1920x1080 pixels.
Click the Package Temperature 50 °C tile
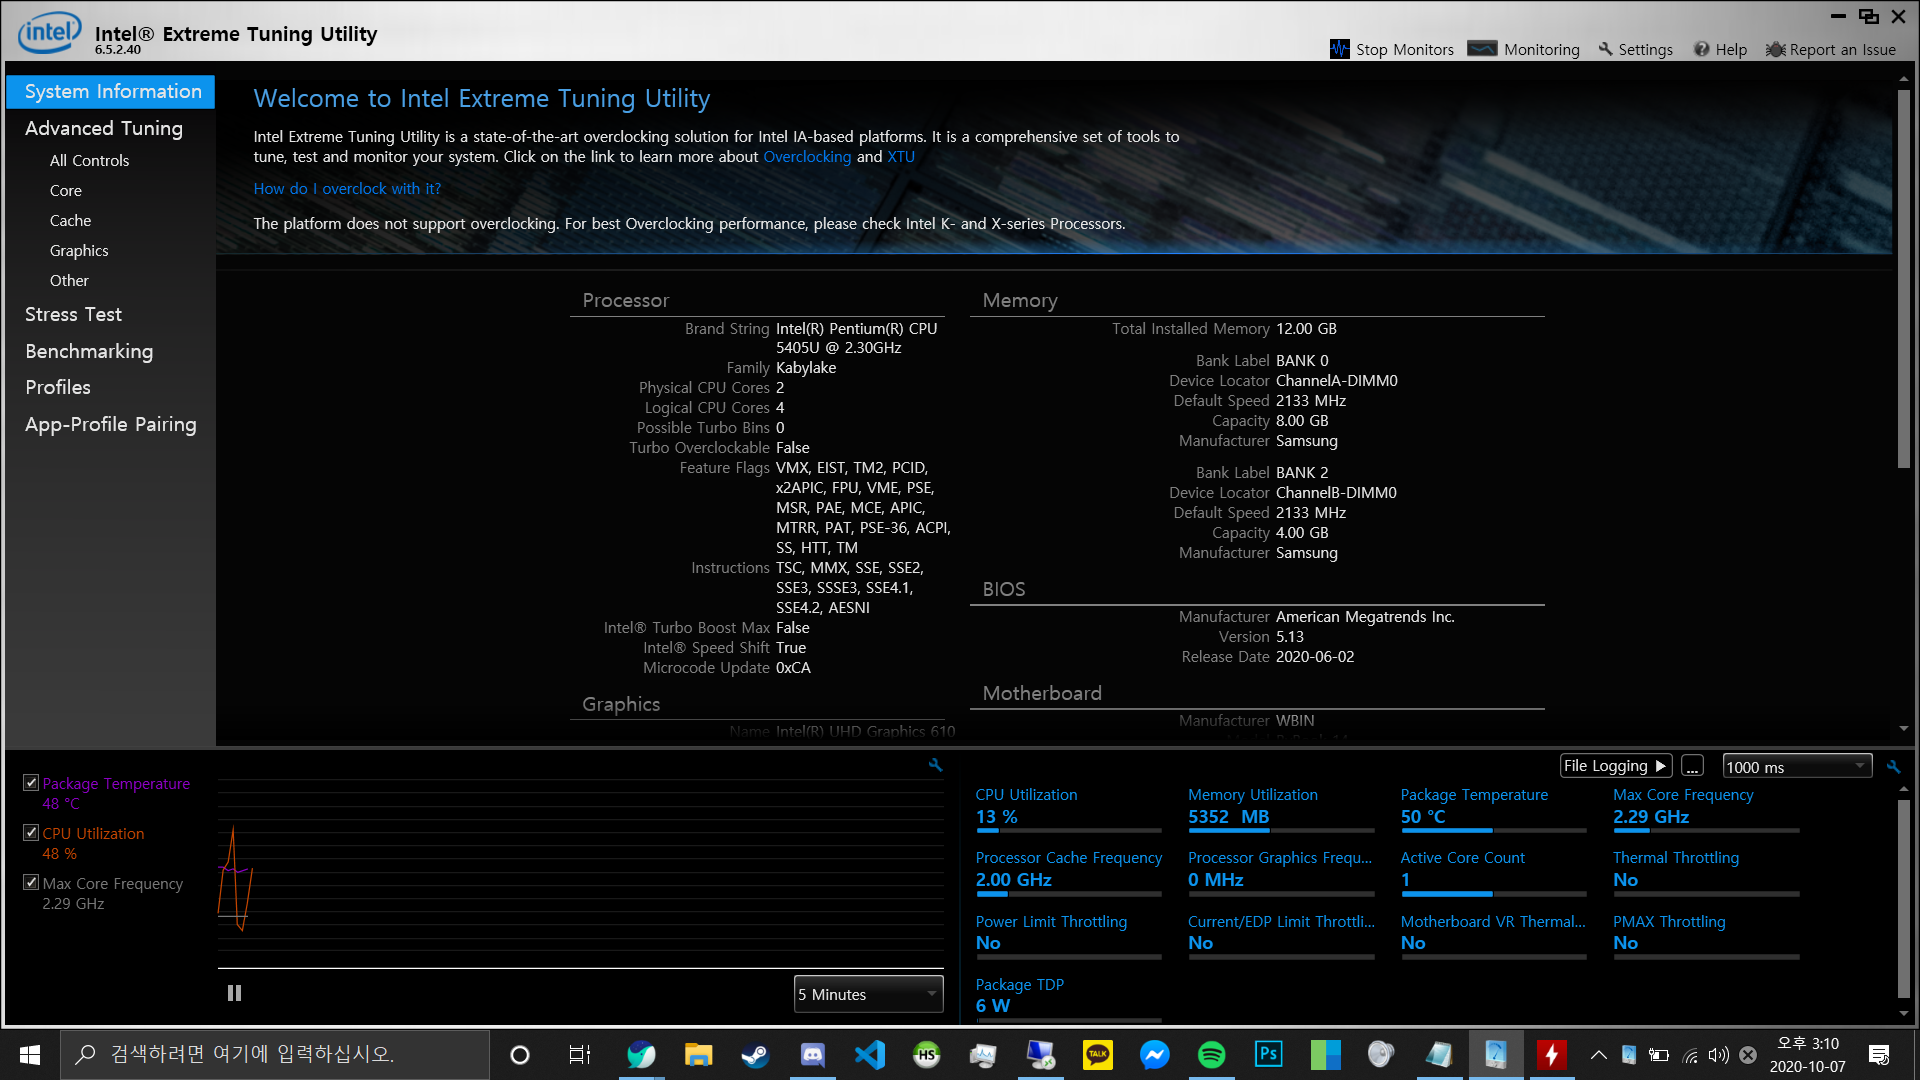tap(1493, 808)
